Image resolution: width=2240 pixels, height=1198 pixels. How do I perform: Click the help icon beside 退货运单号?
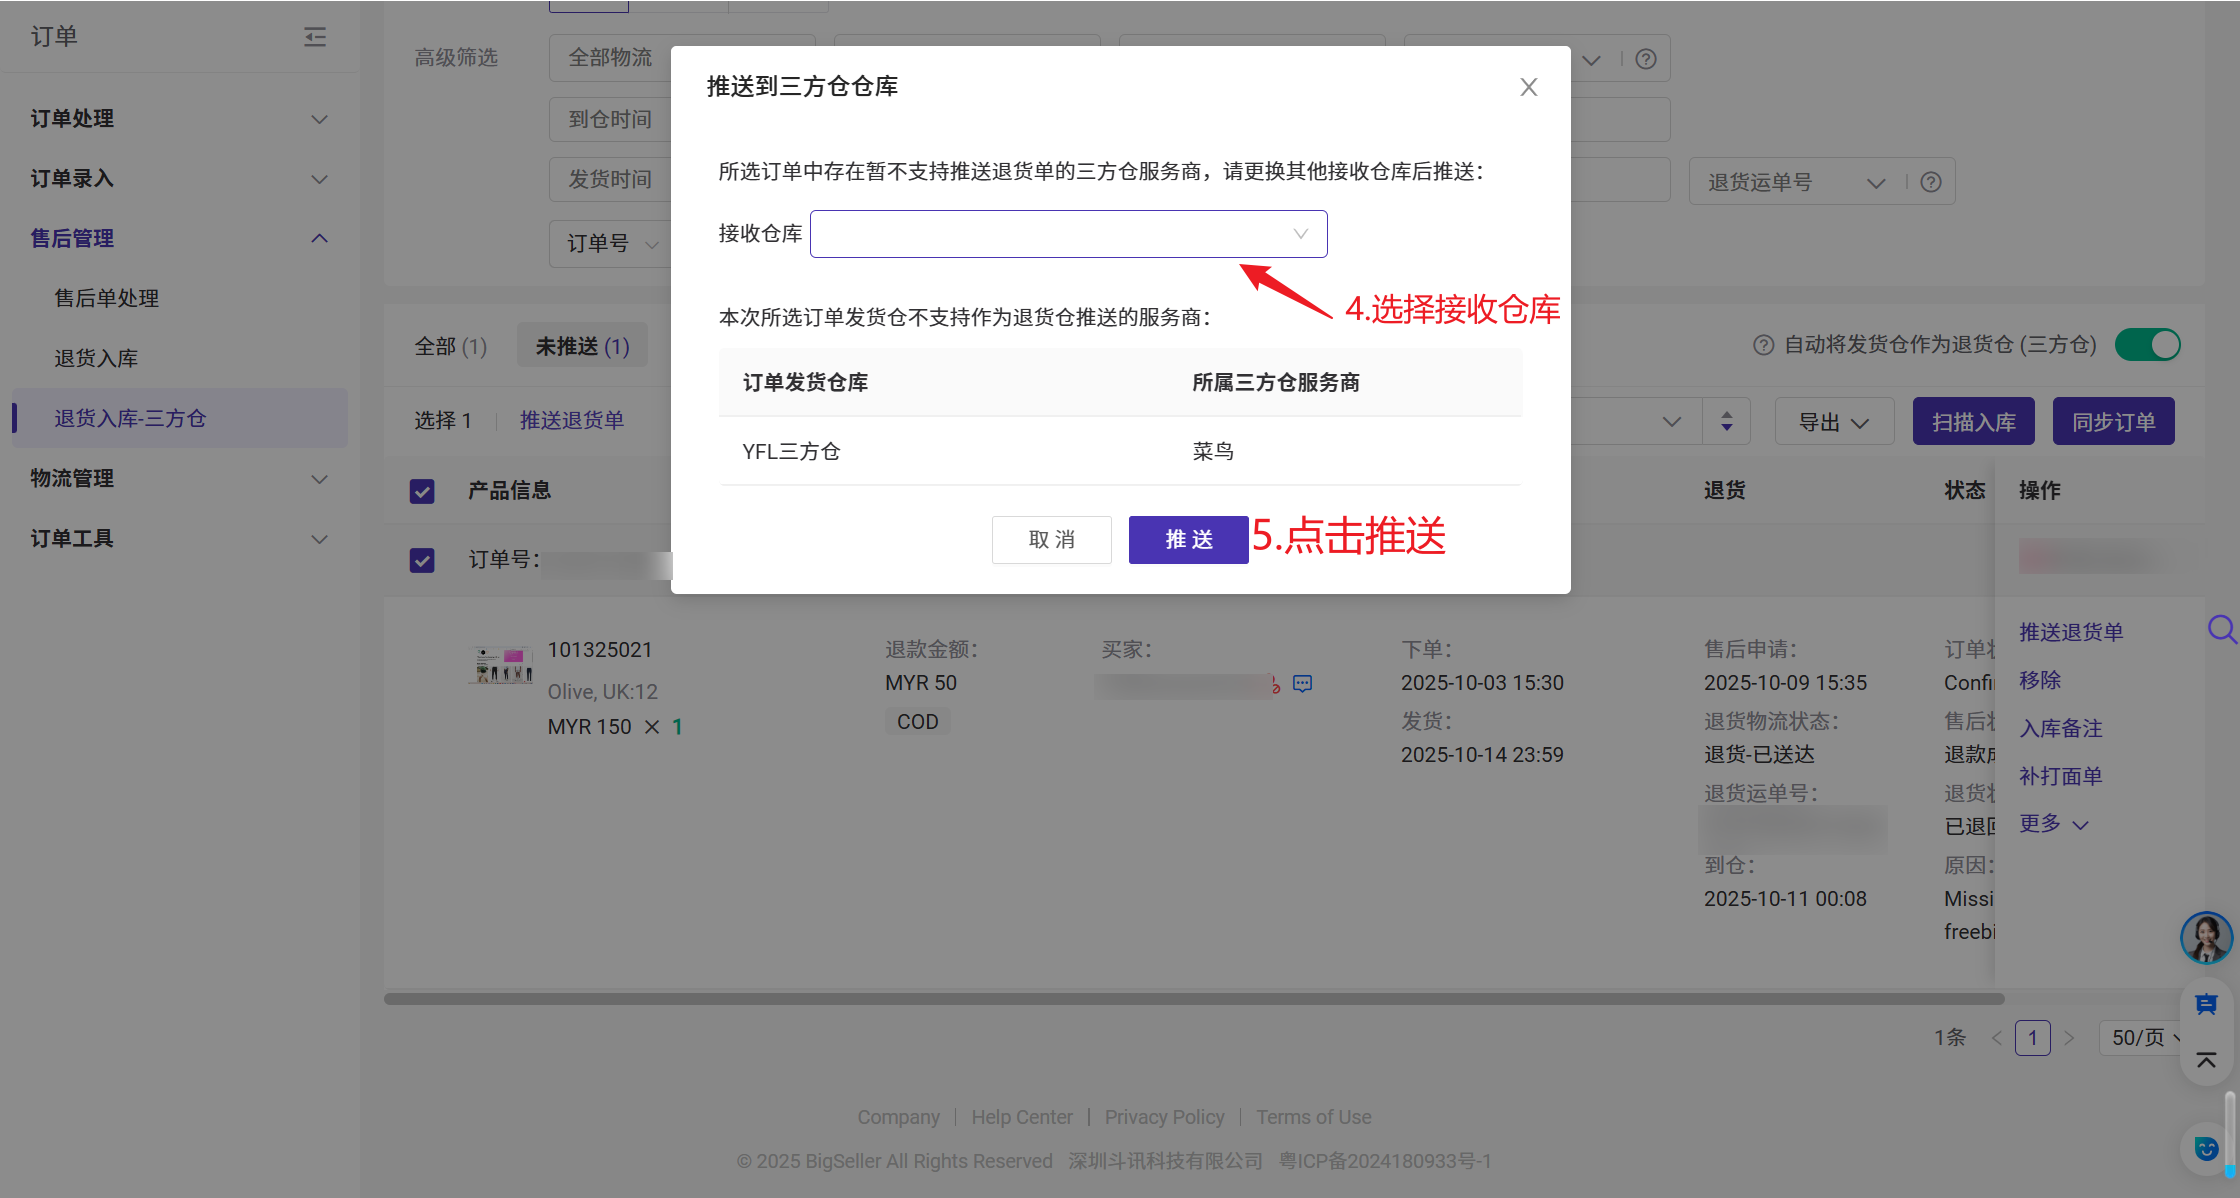coord(1931,182)
